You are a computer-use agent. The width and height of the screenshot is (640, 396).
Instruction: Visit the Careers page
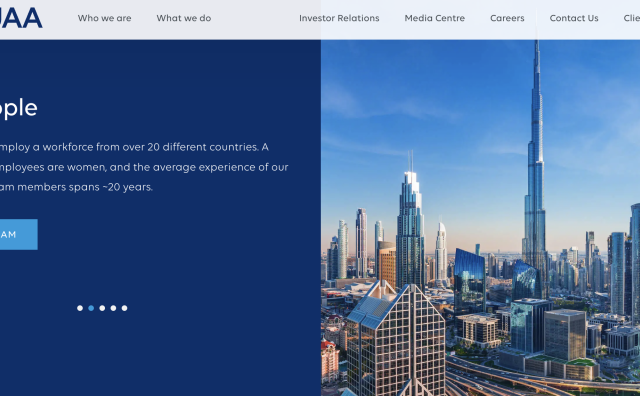[507, 18]
